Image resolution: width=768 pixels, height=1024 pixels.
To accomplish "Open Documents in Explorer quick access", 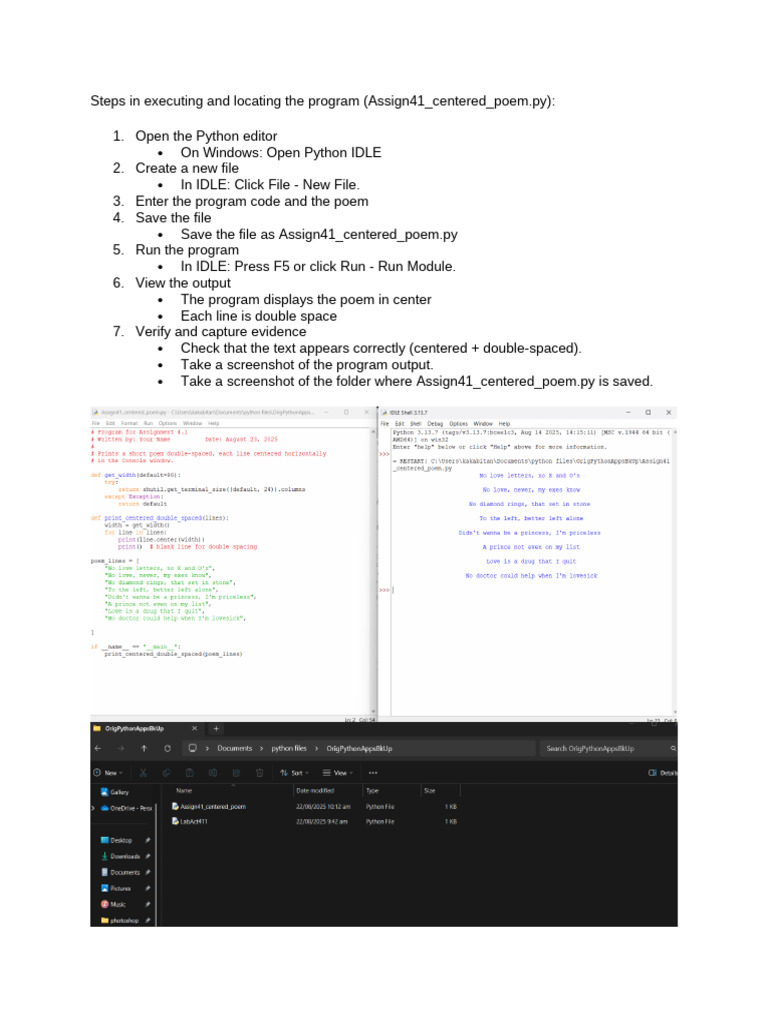I will click(x=121, y=872).
